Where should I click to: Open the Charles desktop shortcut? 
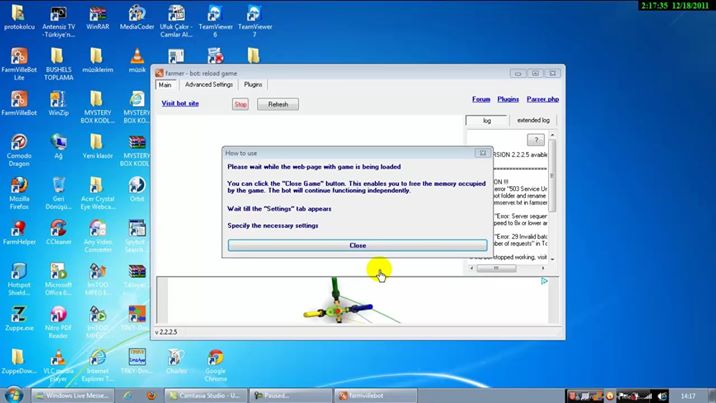pos(176,361)
